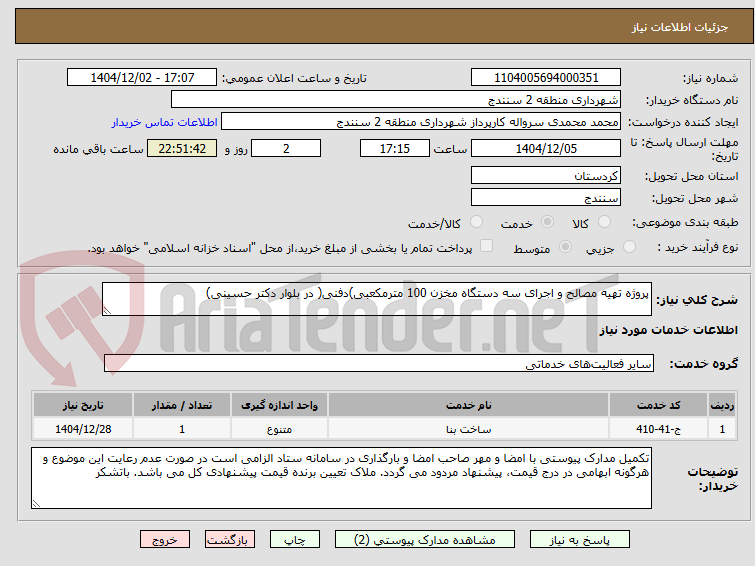Click the date cell 1404/12/28
Image resolution: width=755 pixels, height=566 pixels.
click(83, 429)
